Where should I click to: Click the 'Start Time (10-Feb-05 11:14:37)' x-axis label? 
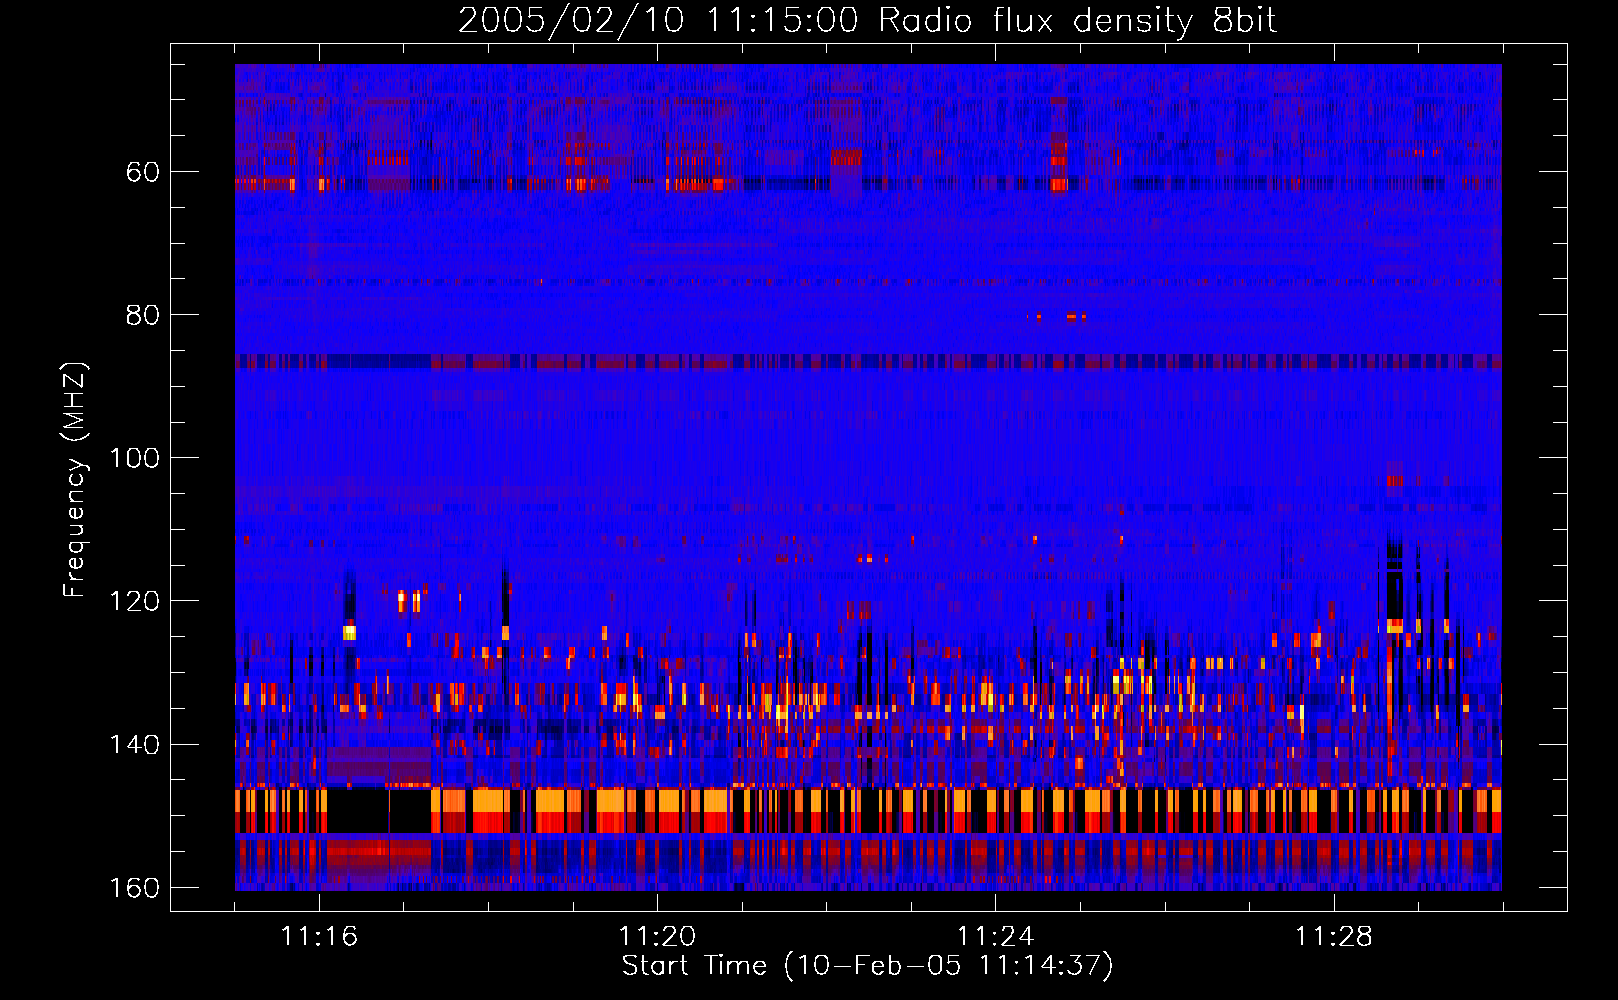point(867,966)
